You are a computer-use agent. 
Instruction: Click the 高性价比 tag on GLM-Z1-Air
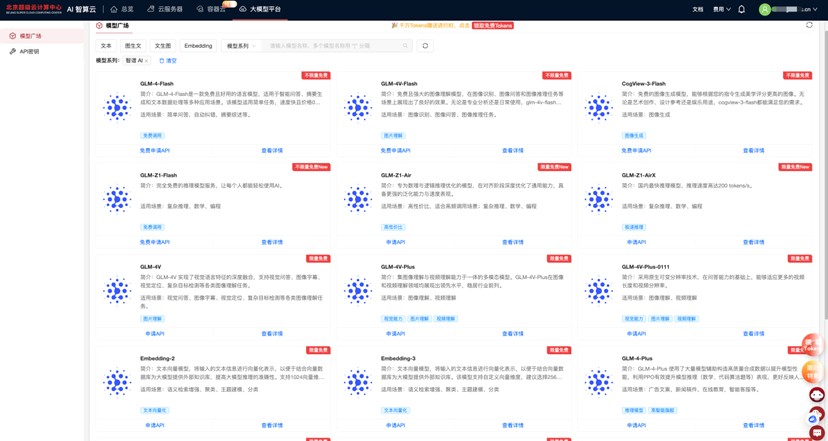click(393, 227)
